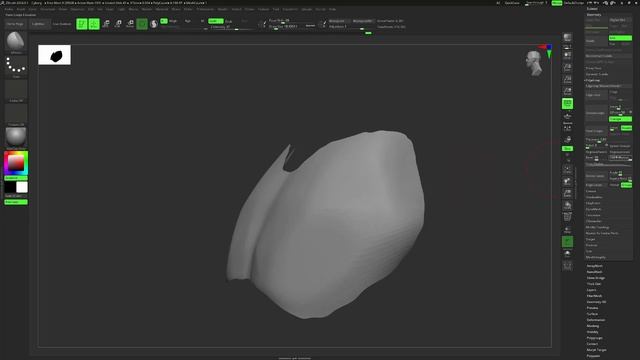The image size is (640, 360).
Task: Open the Home Page button
Action: [15, 24]
